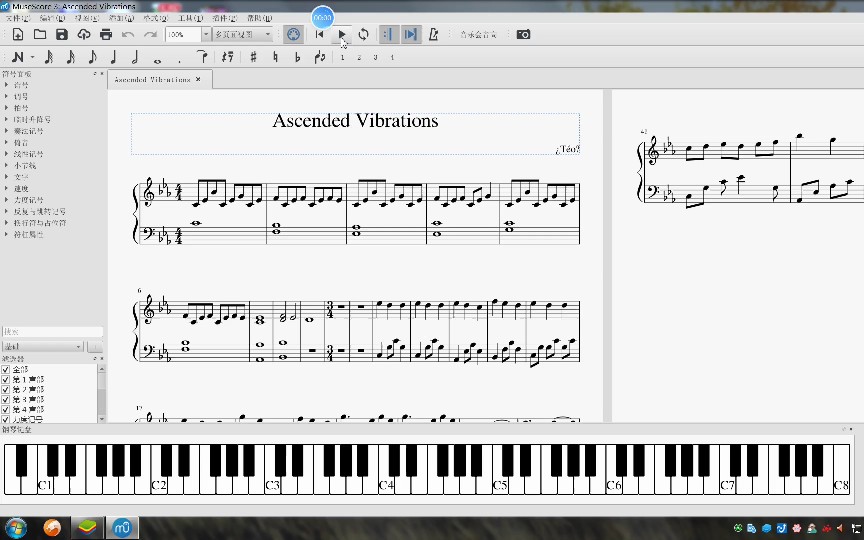The width and height of the screenshot is (864, 540).
Task: Apply a flat accidental
Action: click(297, 57)
